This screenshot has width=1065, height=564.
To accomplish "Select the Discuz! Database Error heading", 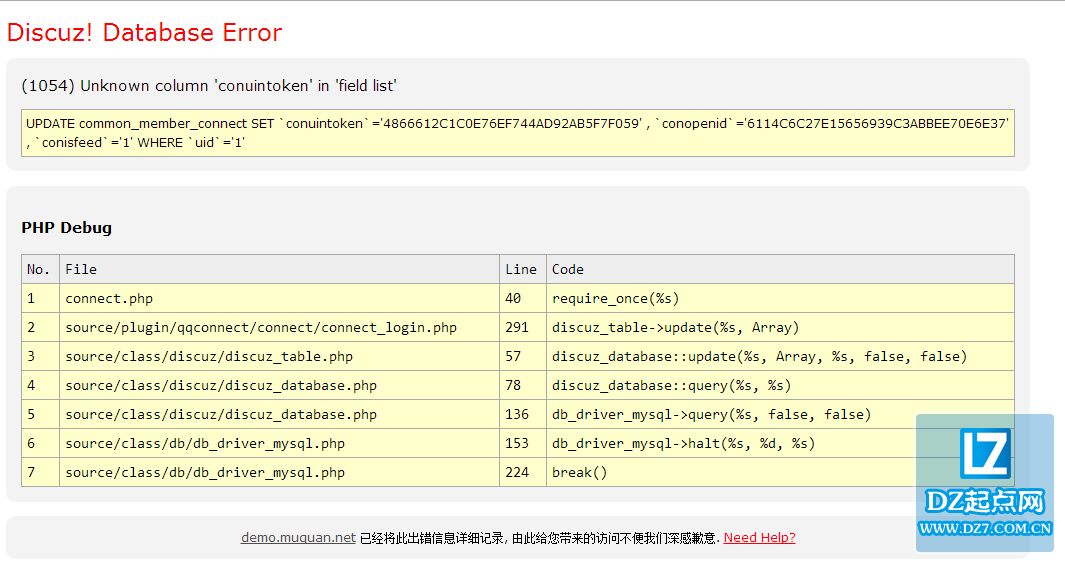I will [x=145, y=33].
